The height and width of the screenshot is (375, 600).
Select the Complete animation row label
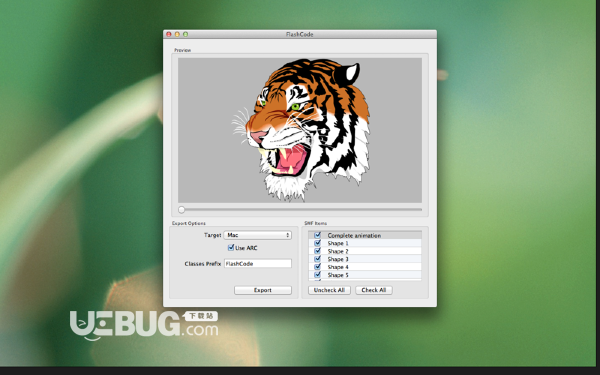coord(354,235)
